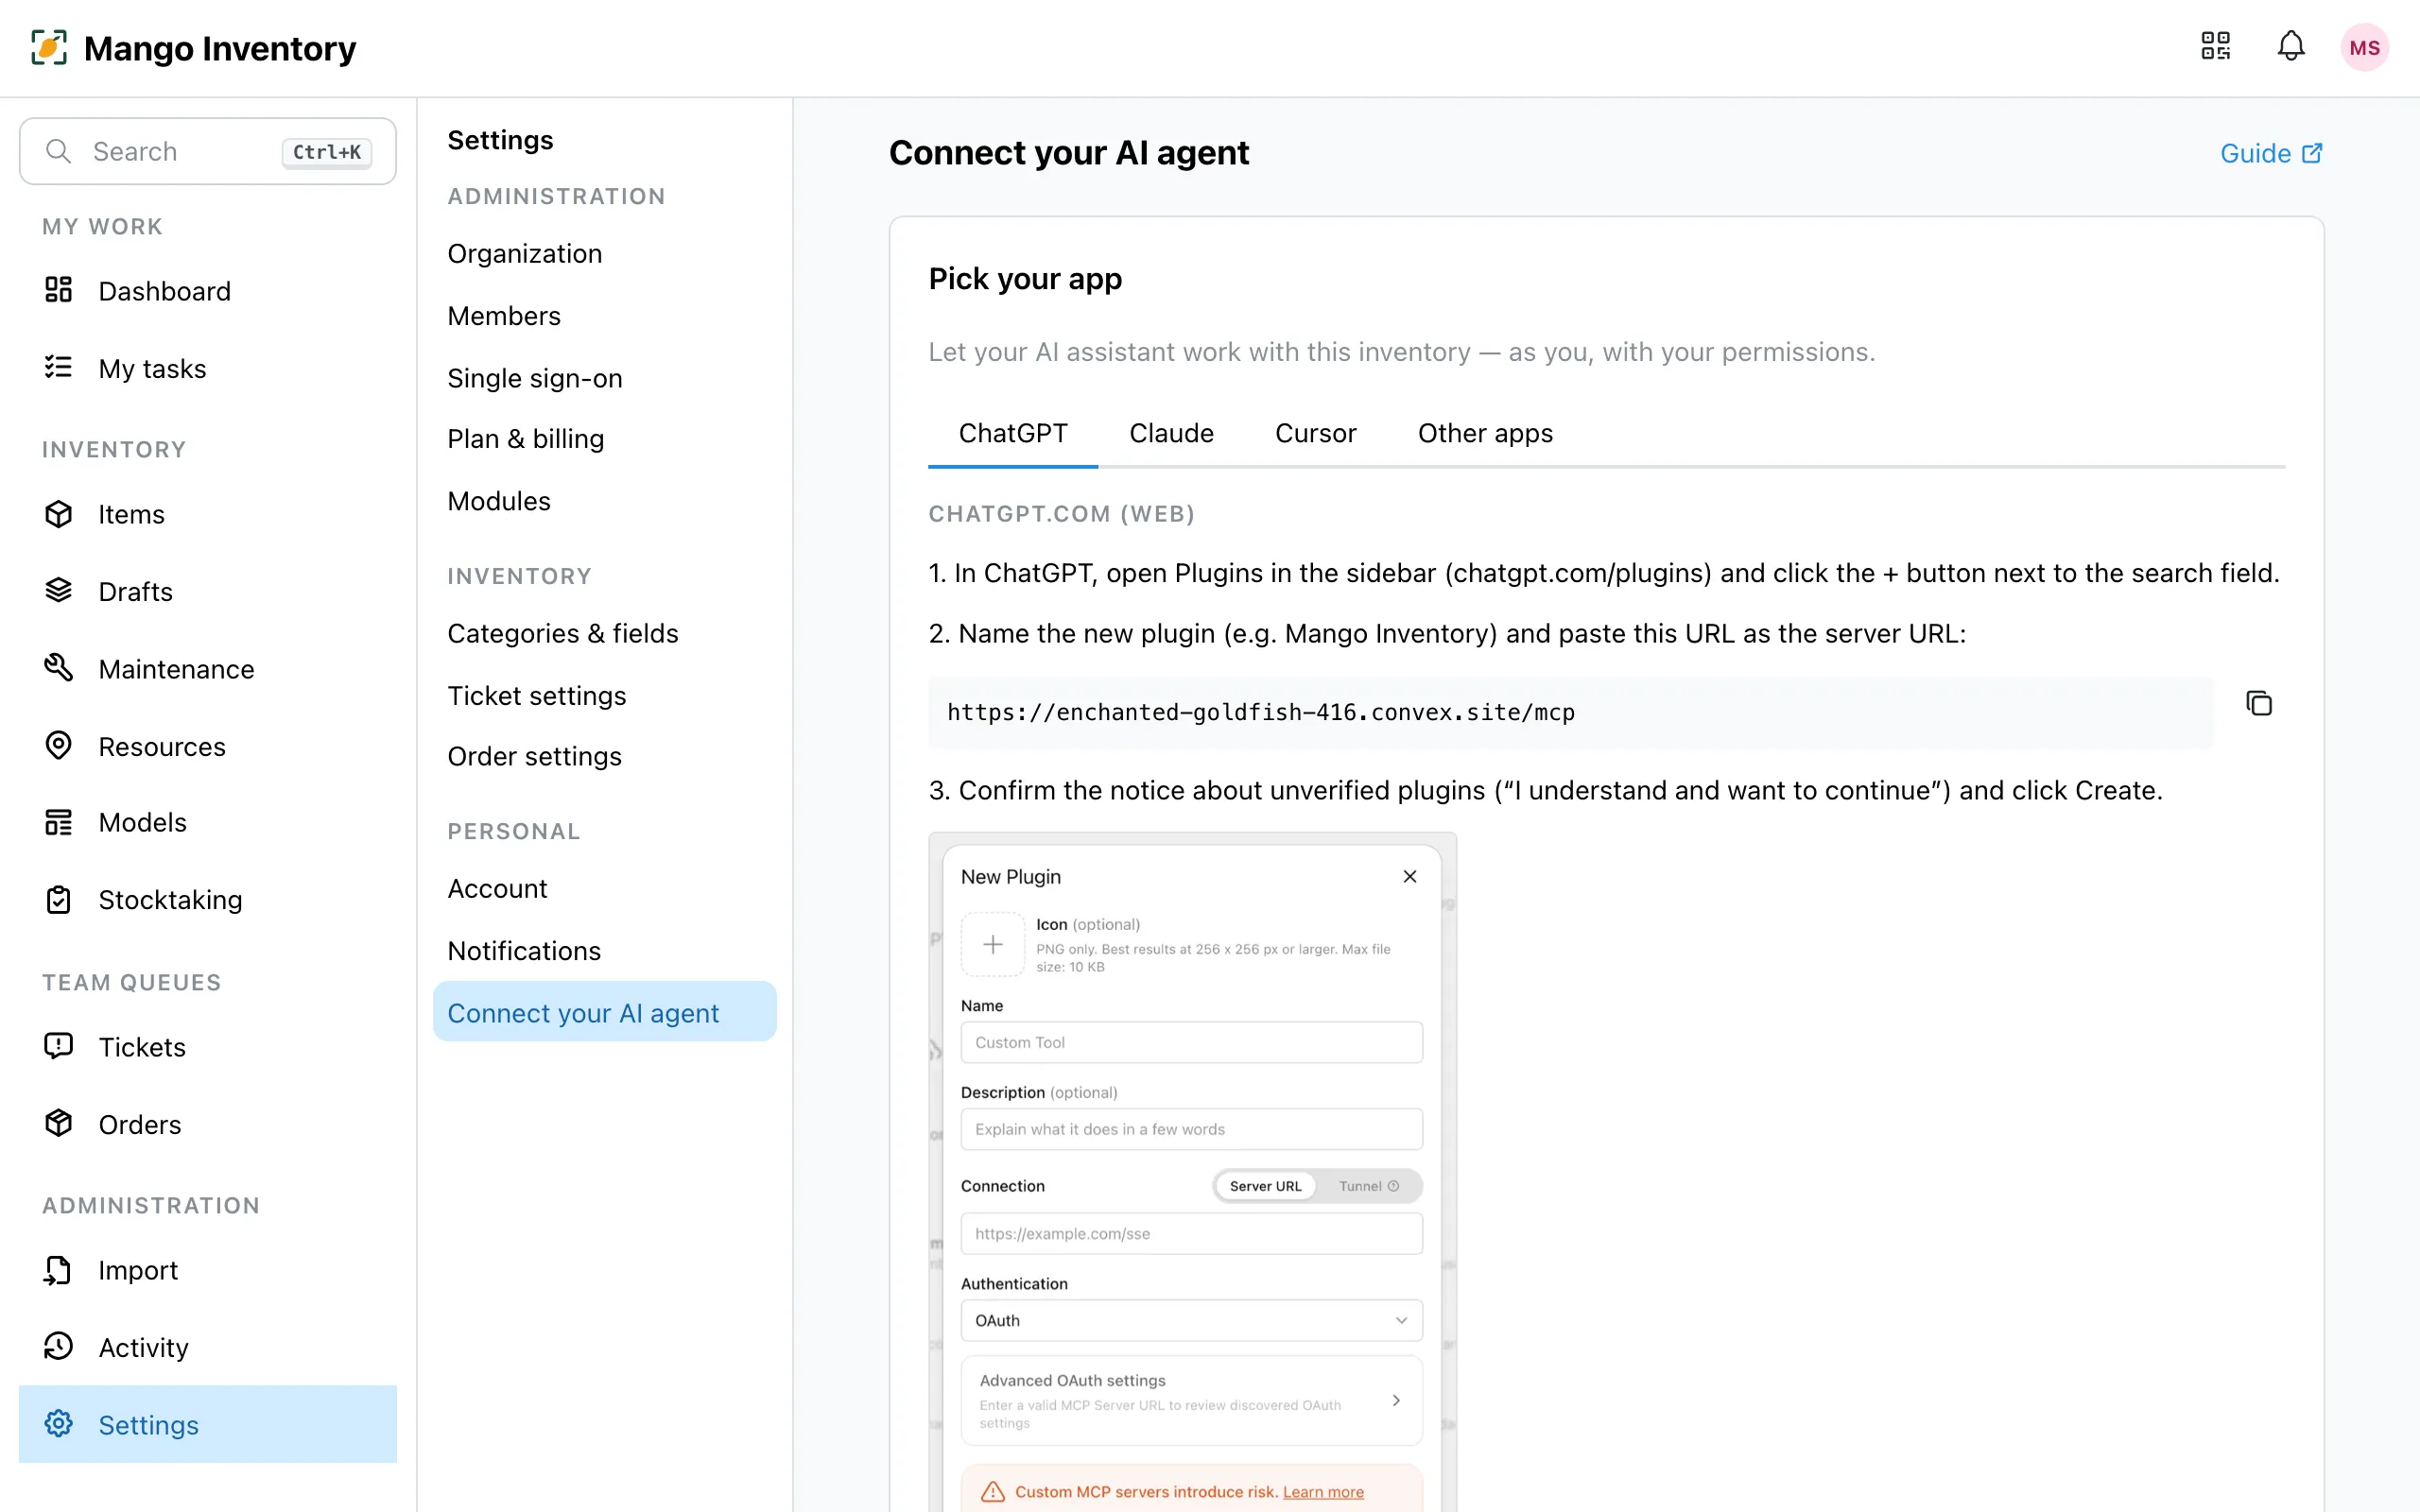The height and width of the screenshot is (1512, 2420).
Task: Open Modules settings
Action: [499, 501]
